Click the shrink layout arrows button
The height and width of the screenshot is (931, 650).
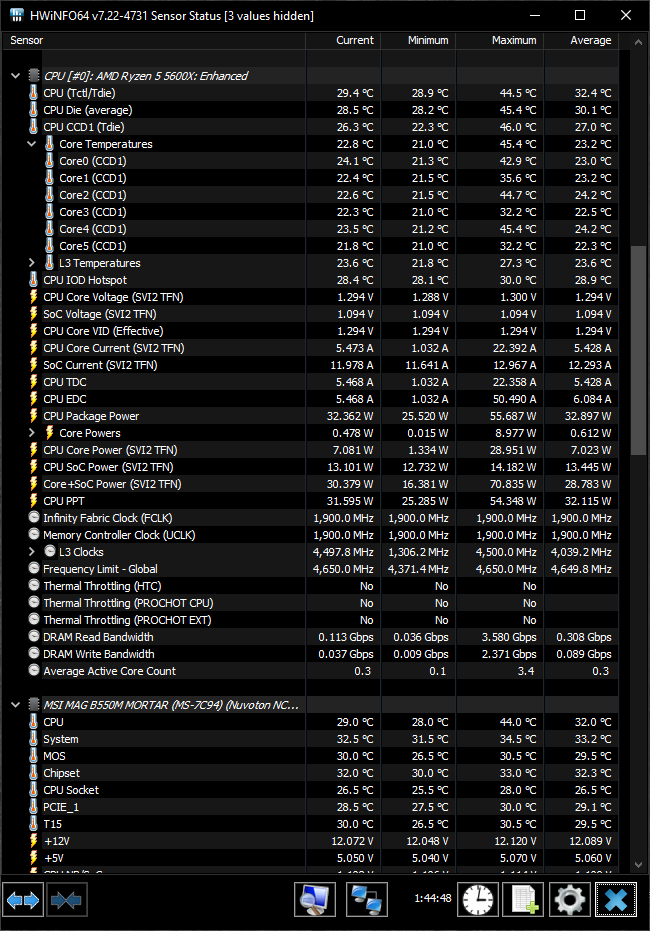point(66,900)
